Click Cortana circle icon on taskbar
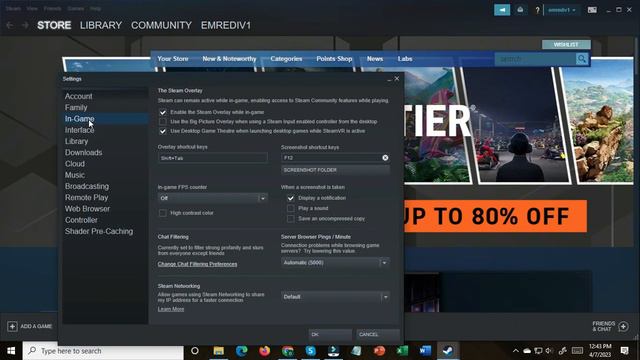This screenshot has height=360, width=640. (x=195, y=351)
